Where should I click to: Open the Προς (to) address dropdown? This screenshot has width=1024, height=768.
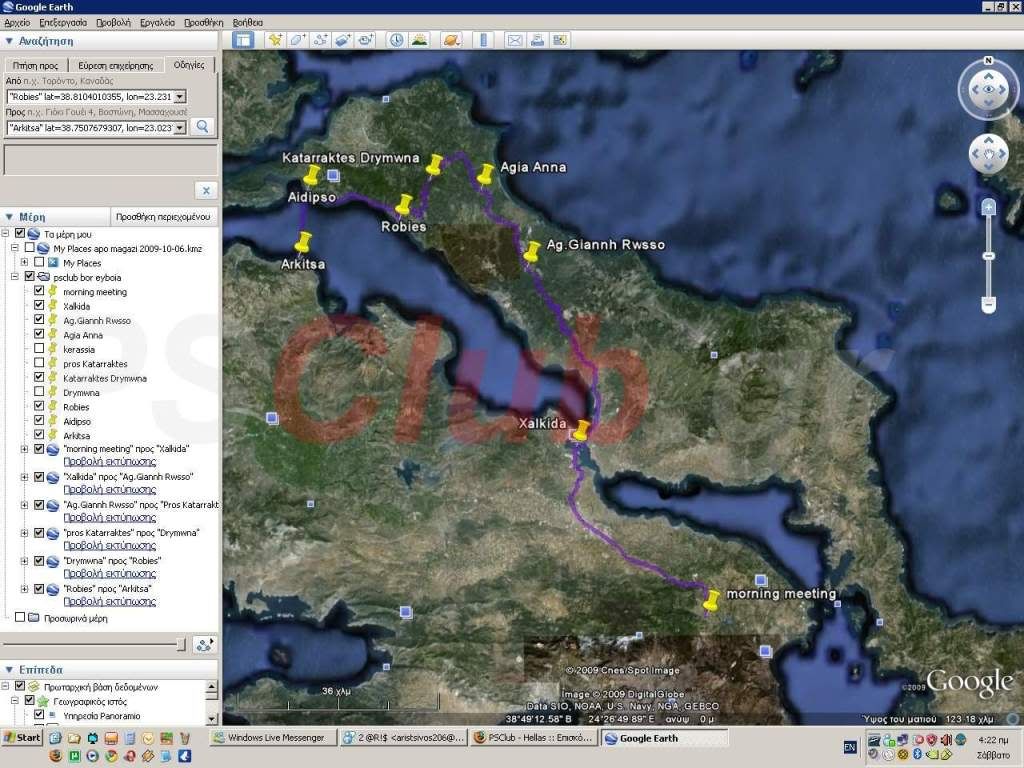[x=180, y=128]
